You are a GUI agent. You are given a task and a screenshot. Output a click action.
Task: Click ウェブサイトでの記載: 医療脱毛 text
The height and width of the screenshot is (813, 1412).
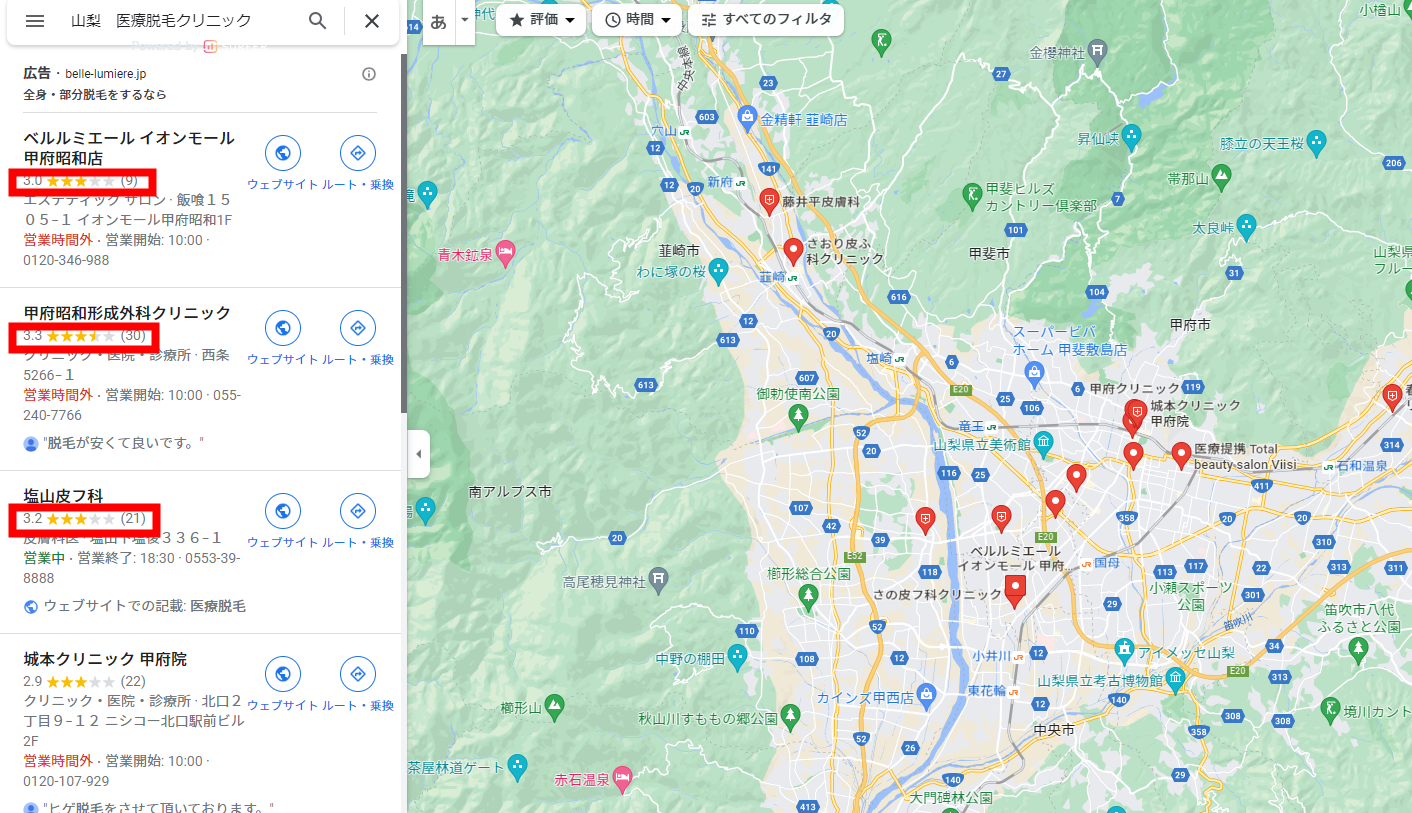pyautogui.click(x=144, y=606)
